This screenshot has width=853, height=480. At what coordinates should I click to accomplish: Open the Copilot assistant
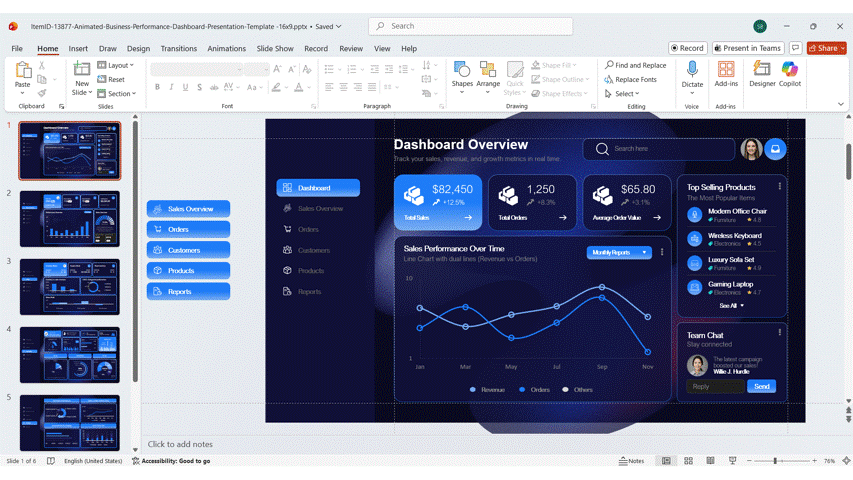coord(789,75)
